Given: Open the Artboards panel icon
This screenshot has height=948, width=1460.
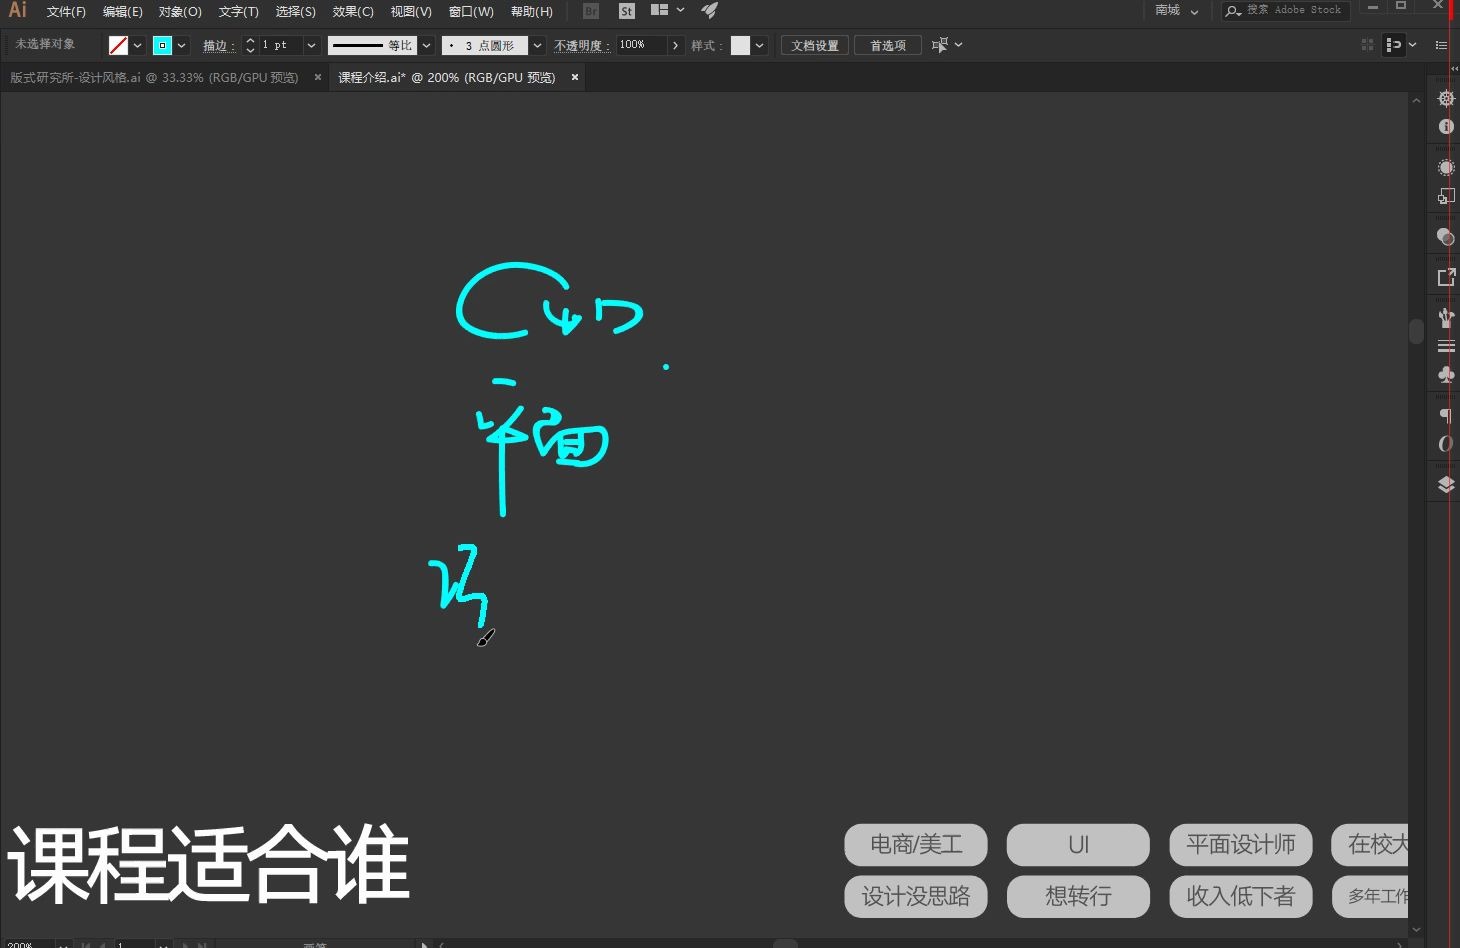Looking at the screenshot, I should (1445, 196).
